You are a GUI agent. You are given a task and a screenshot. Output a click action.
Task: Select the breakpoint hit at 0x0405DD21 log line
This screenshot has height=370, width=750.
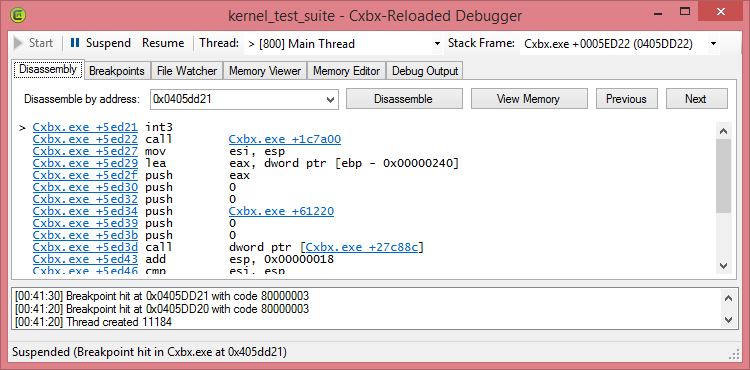pyautogui.click(x=162, y=295)
